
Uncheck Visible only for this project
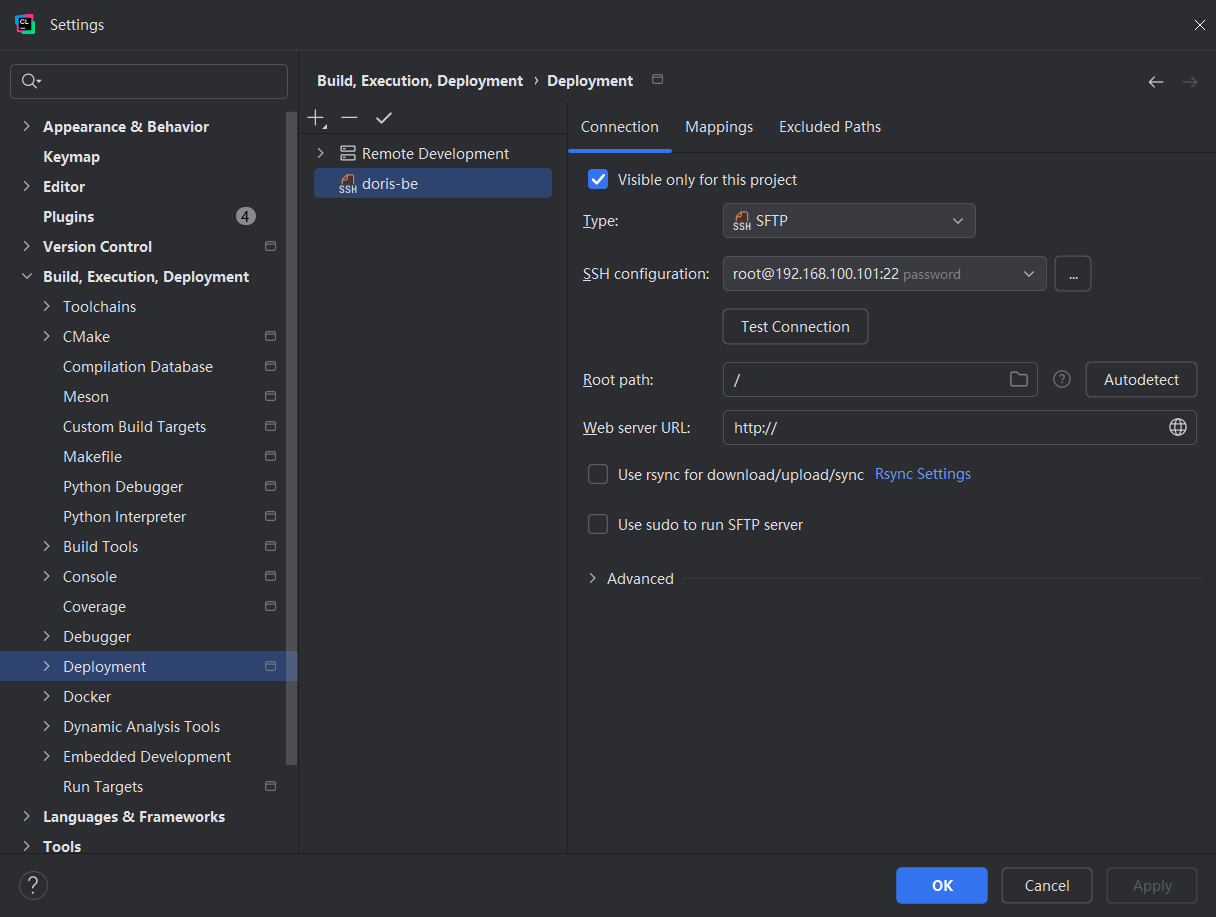tap(598, 179)
